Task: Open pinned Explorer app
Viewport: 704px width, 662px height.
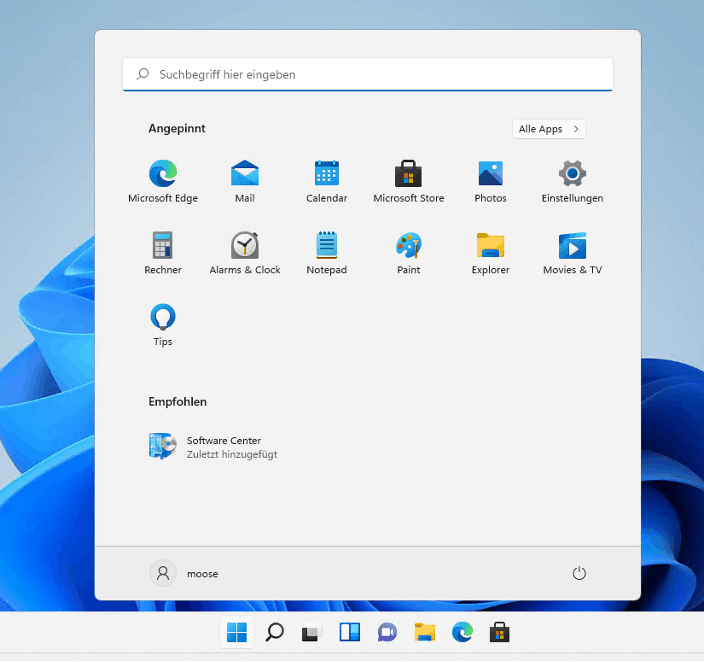Action: [x=490, y=253]
